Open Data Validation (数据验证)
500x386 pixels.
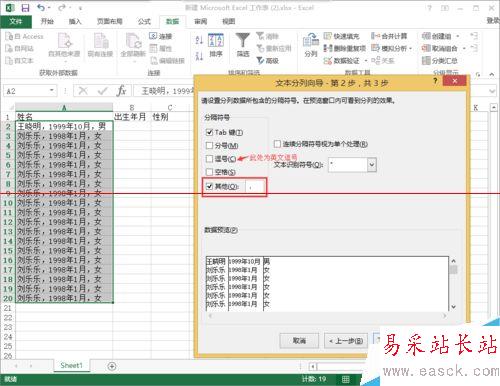click(342, 61)
